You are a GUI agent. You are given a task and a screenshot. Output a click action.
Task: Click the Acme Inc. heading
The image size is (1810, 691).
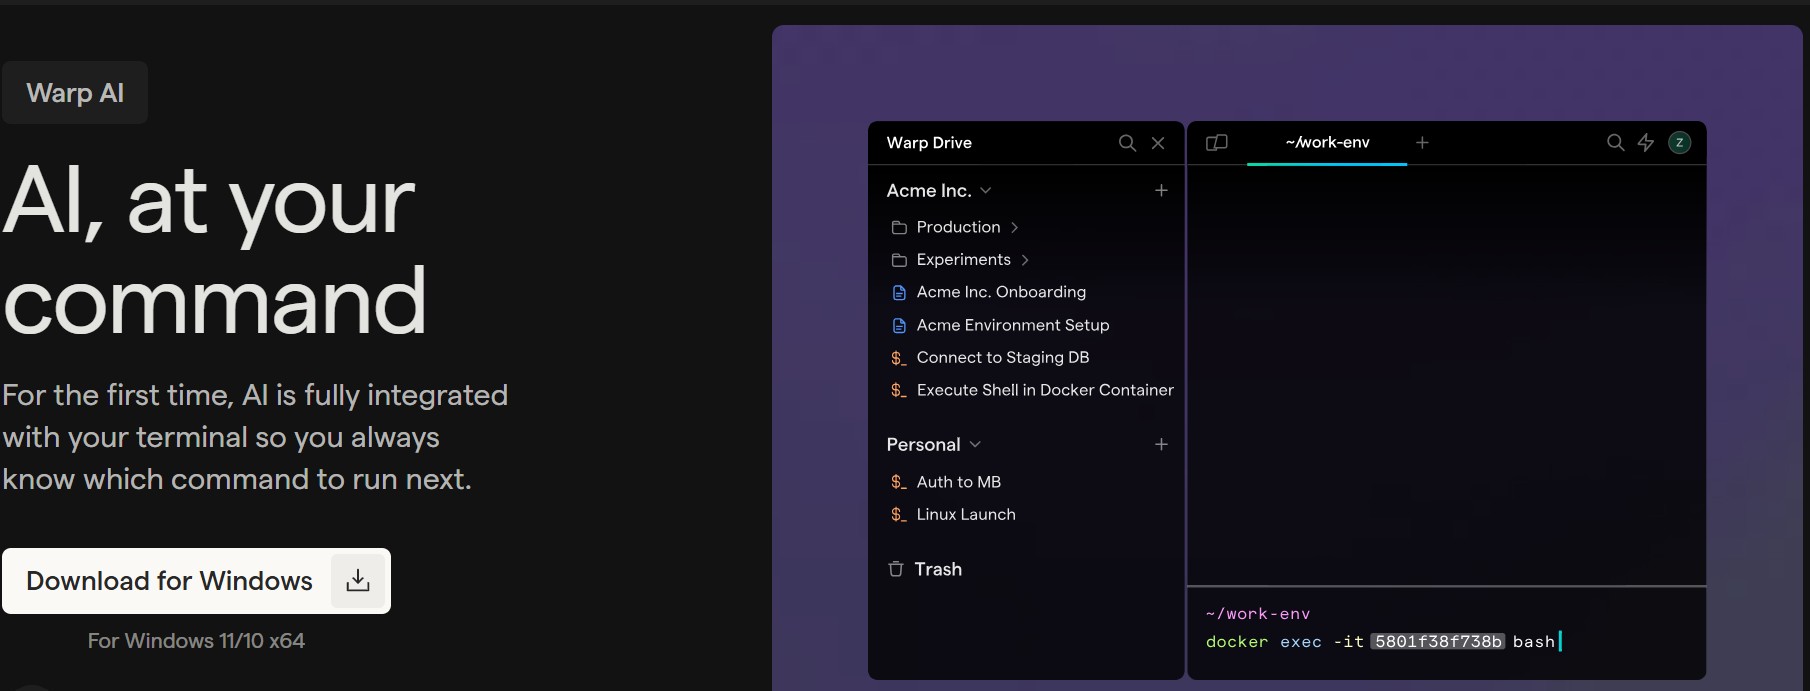[x=929, y=190]
